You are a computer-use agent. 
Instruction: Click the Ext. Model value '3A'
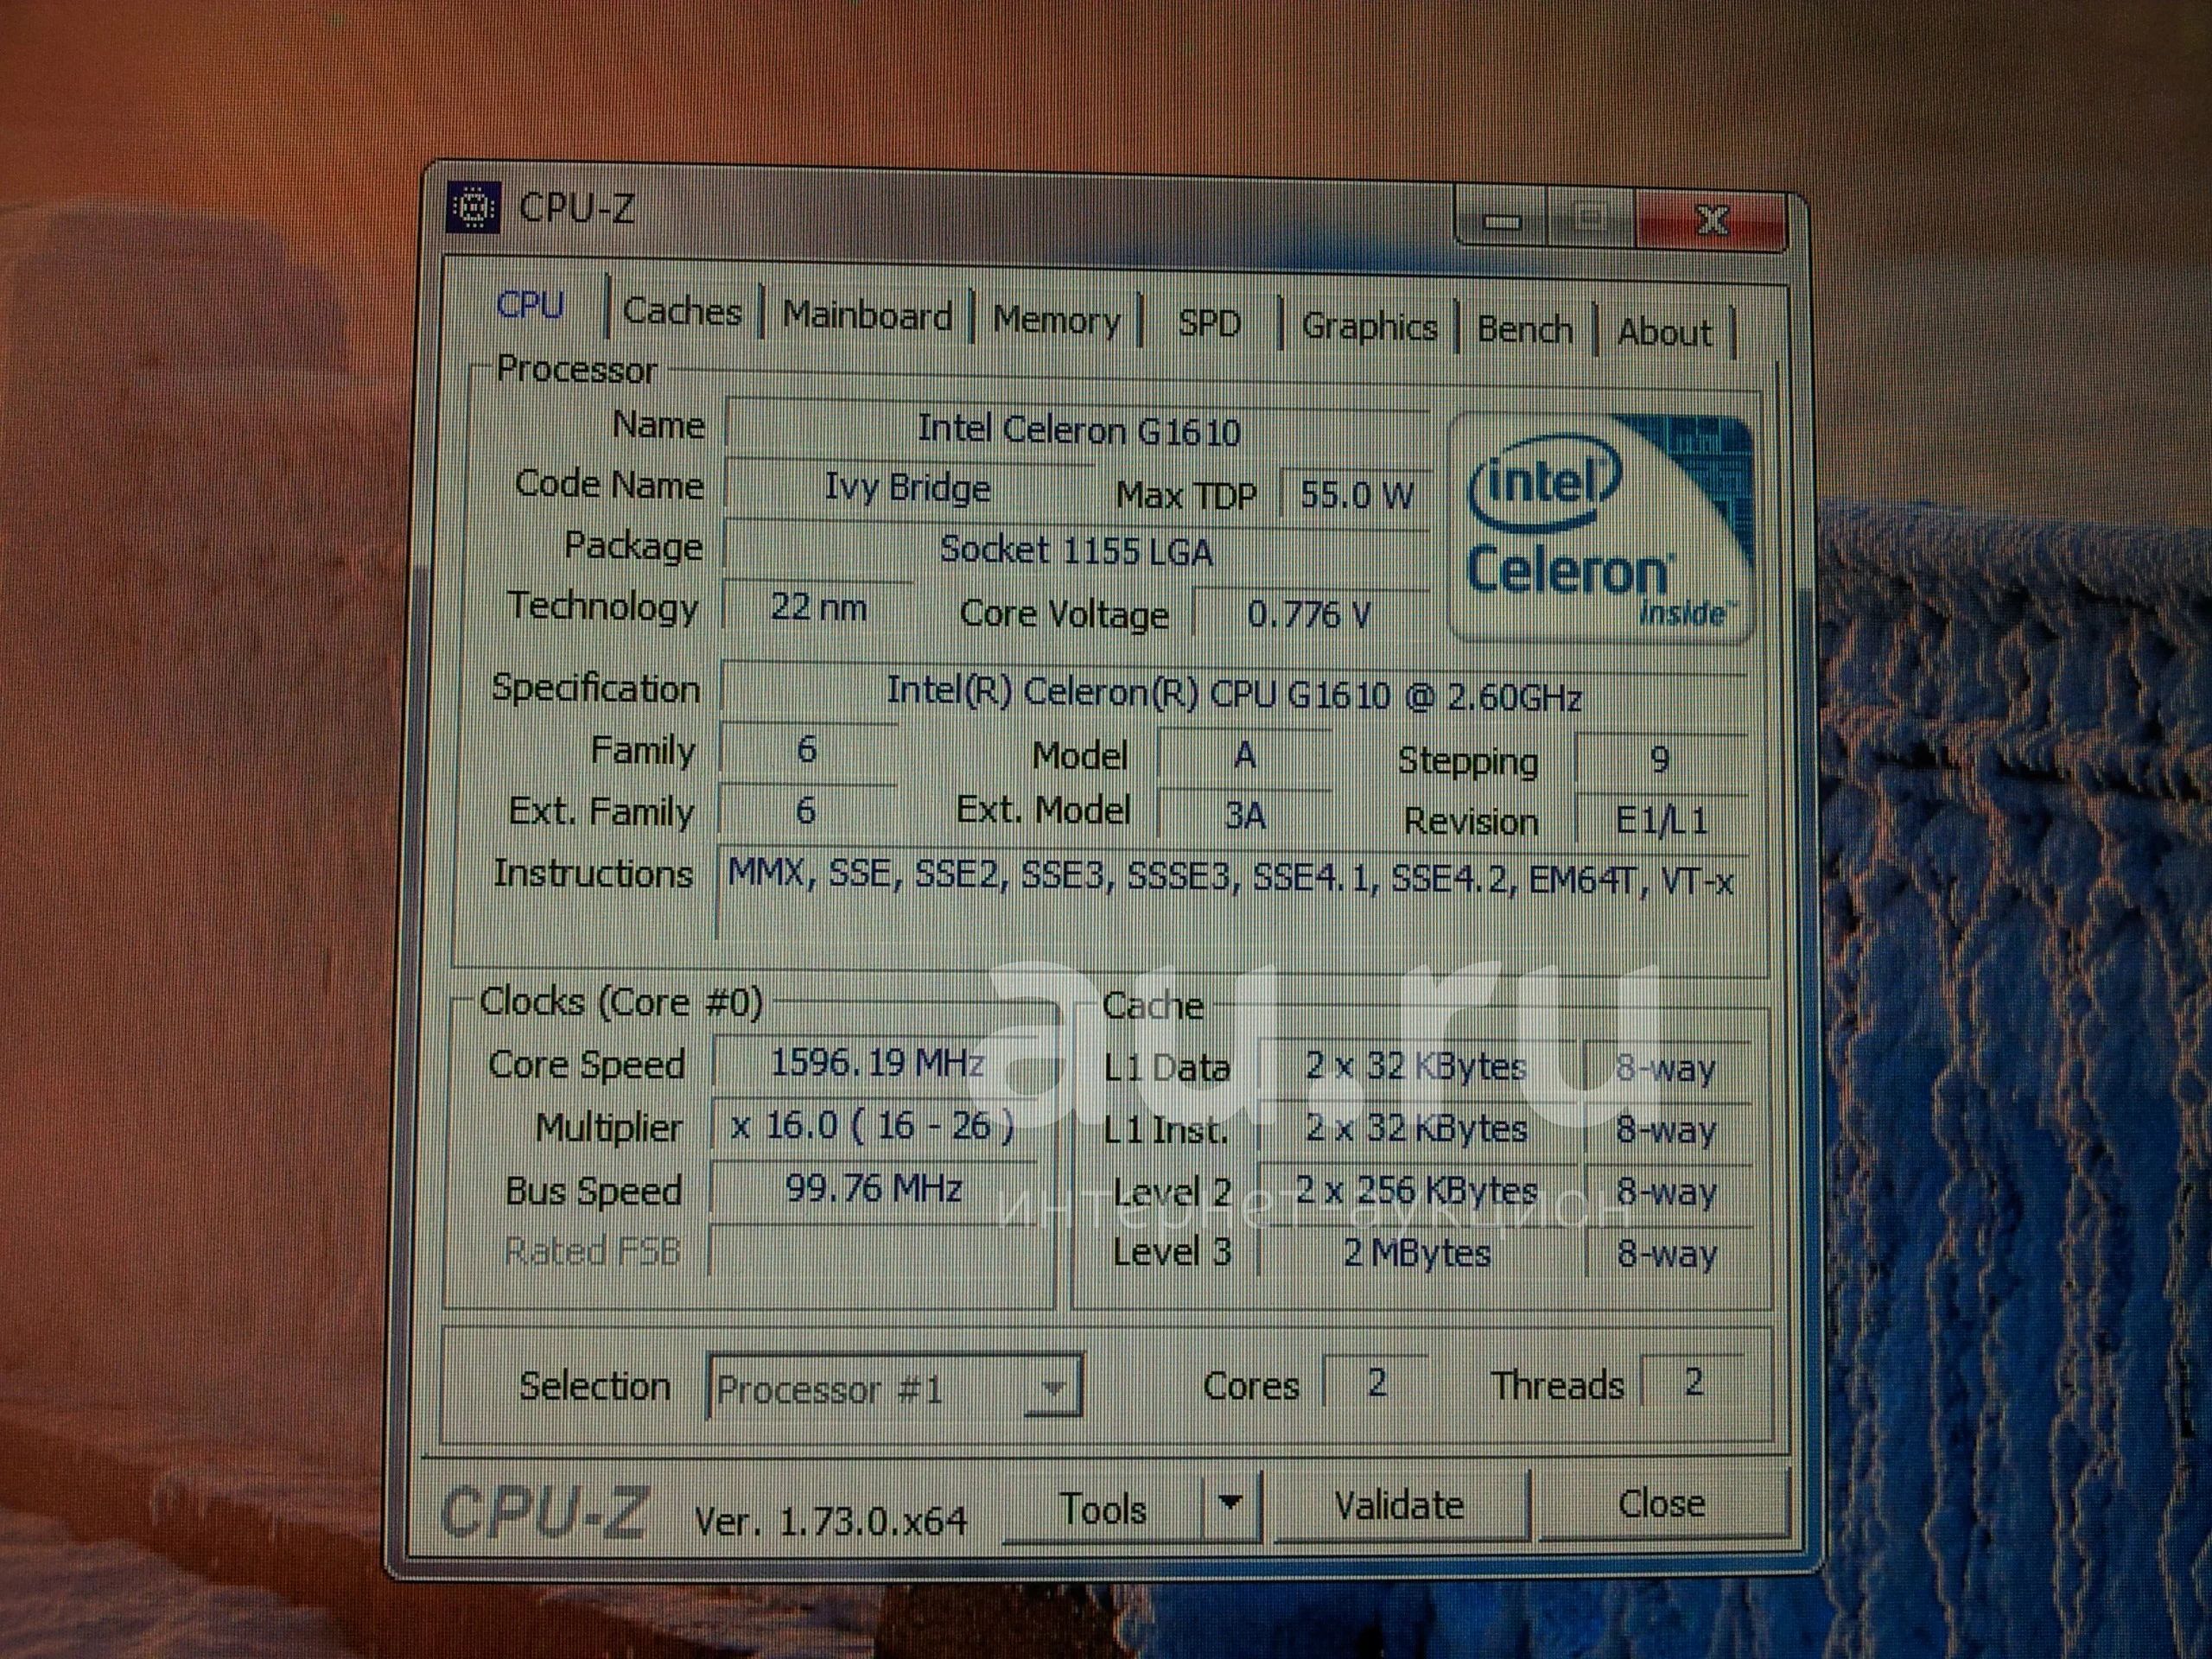click(1244, 816)
